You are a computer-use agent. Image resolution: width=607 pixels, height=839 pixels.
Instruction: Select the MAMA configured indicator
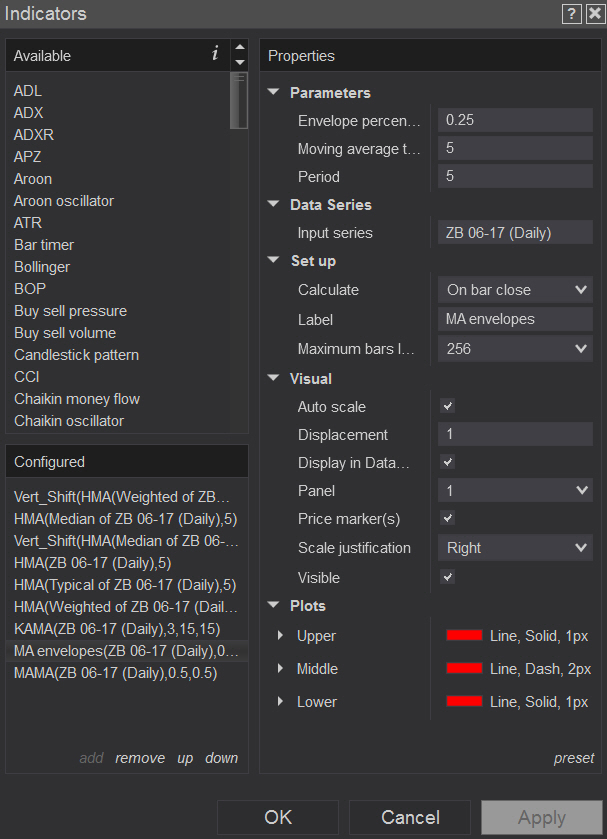(x=115, y=673)
